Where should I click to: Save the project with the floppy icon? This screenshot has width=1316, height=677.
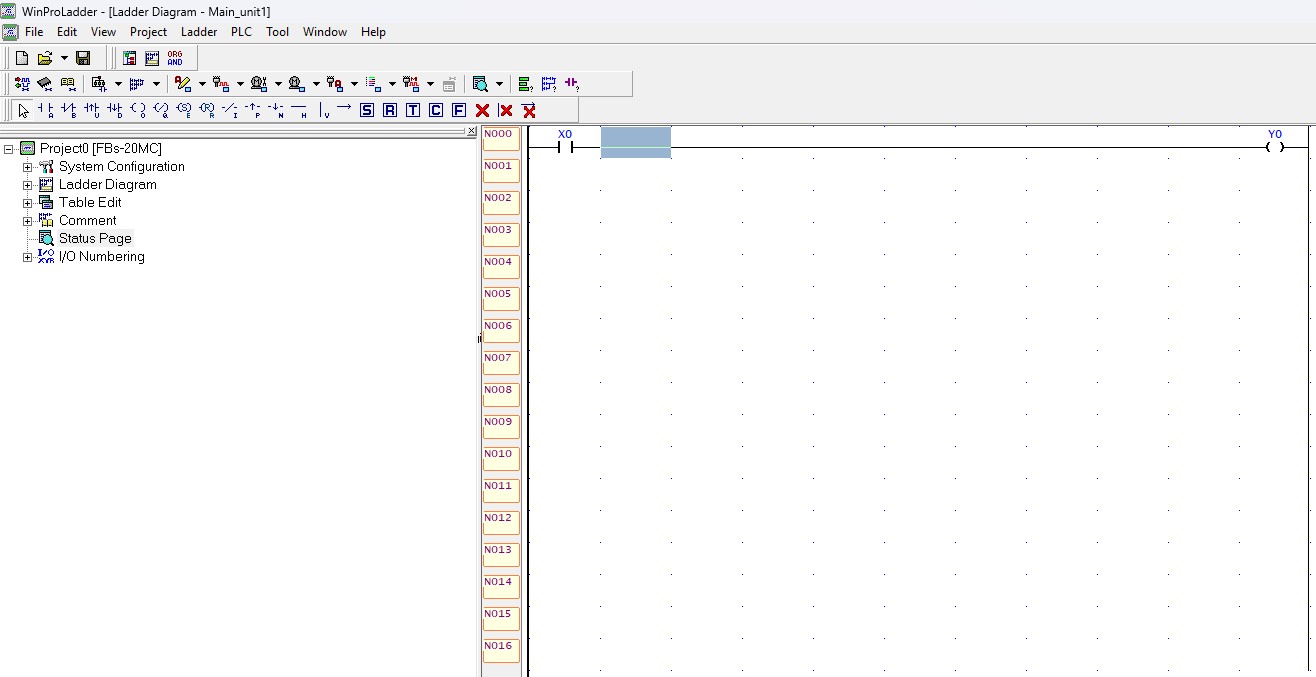pyautogui.click(x=83, y=58)
